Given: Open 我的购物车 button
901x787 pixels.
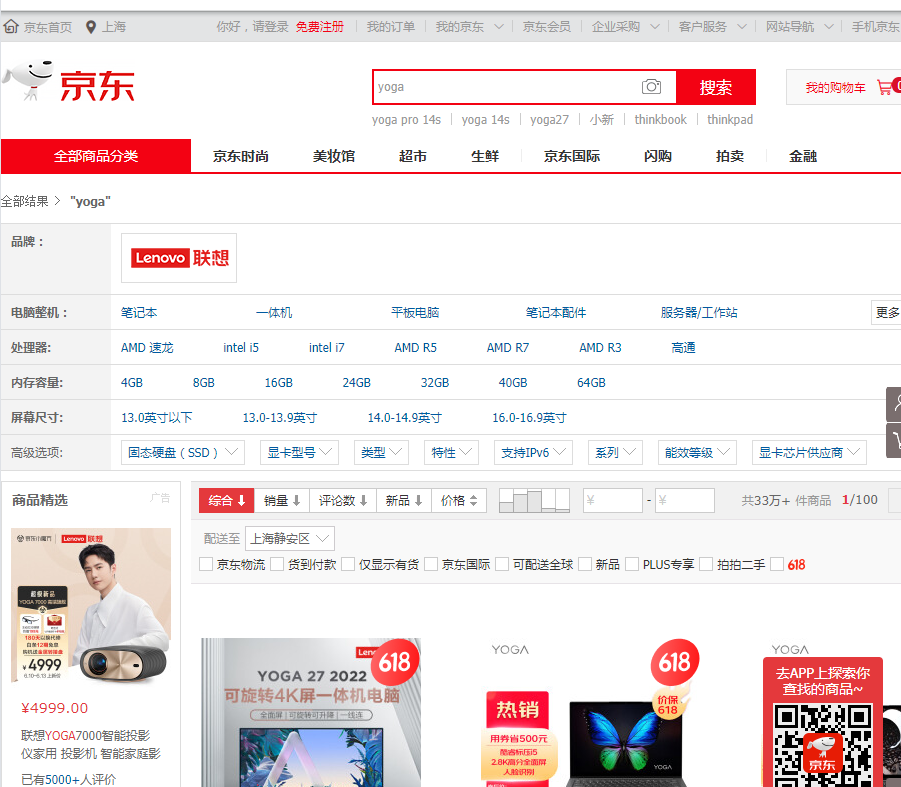Looking at the screenshot, I should pyautogui.click(x=844, y=87).
